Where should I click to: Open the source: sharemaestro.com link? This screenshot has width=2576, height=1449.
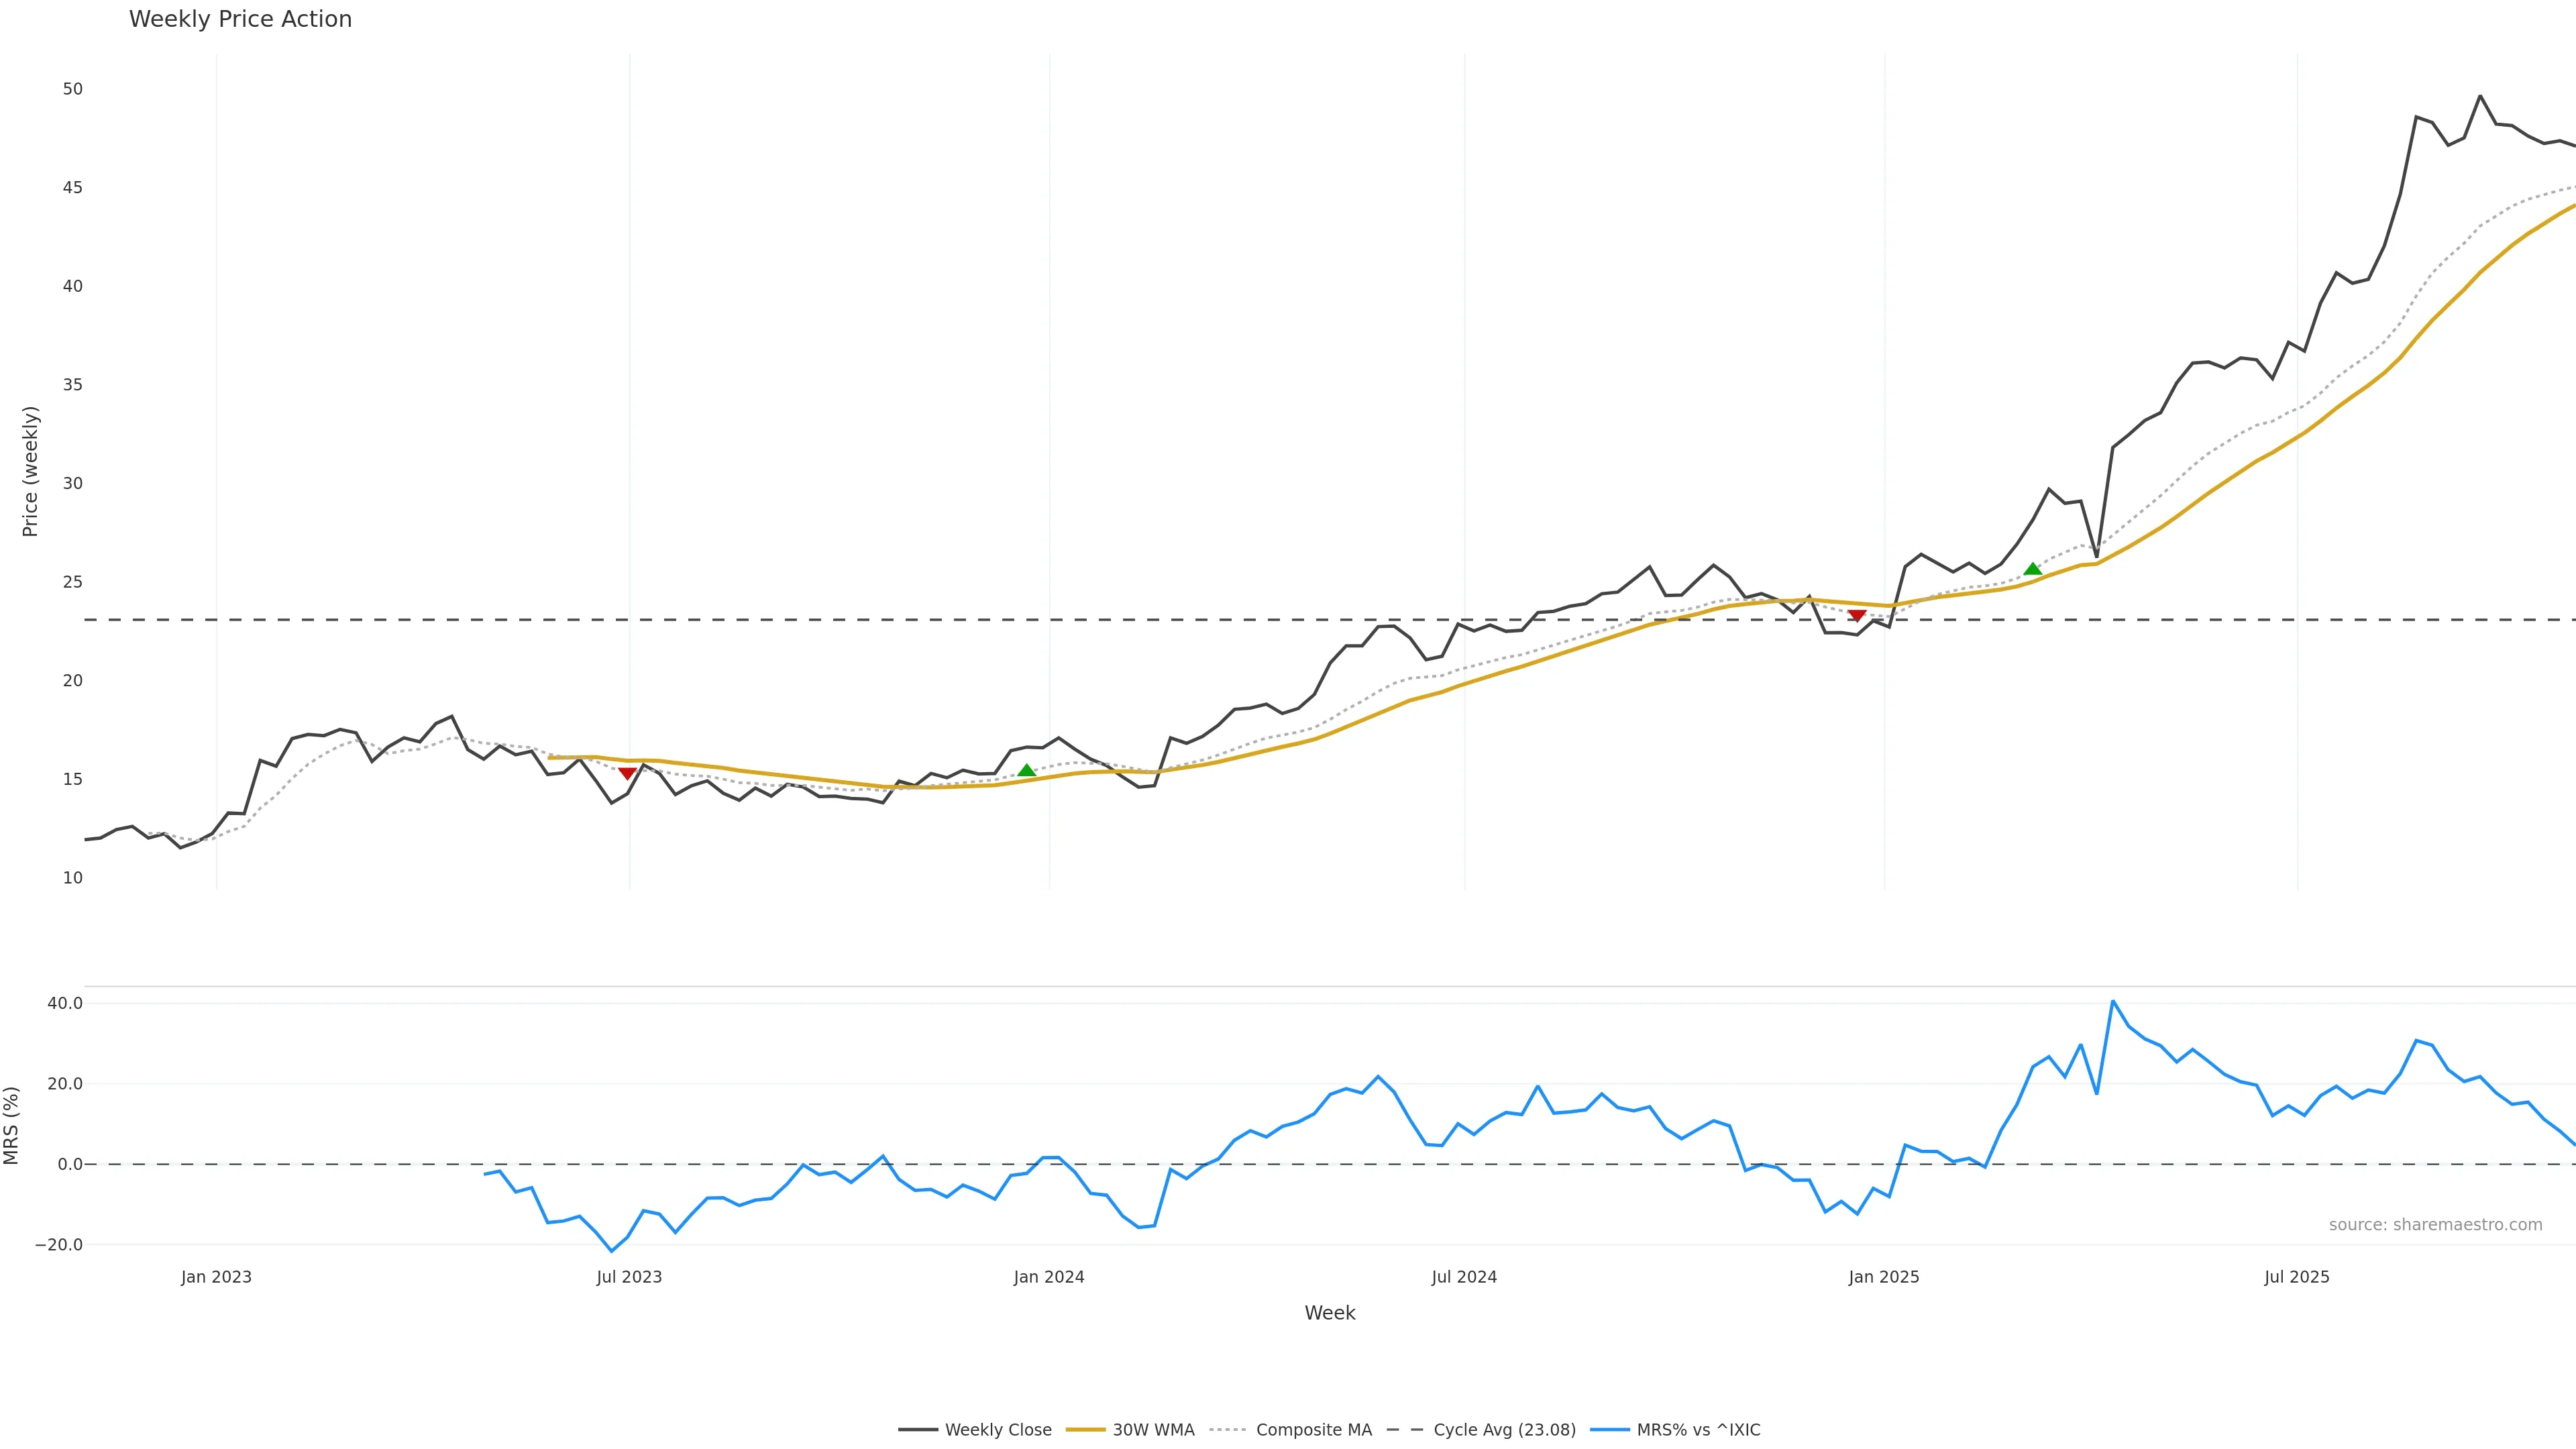pyautogui.click(x=2435, y=1225)
